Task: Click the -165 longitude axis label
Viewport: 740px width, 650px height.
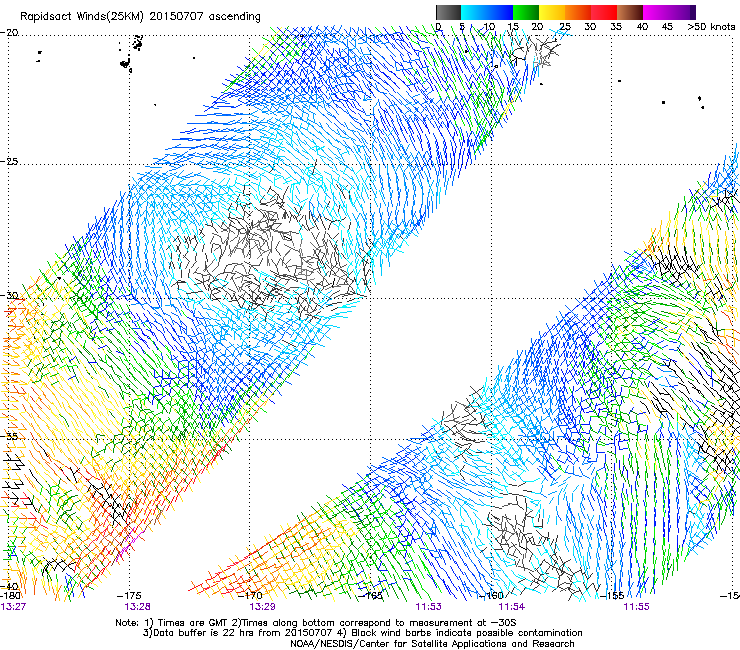Action: (372, 595)
